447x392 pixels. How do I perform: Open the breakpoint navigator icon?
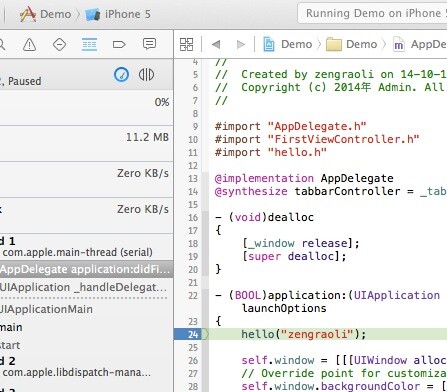119,44
